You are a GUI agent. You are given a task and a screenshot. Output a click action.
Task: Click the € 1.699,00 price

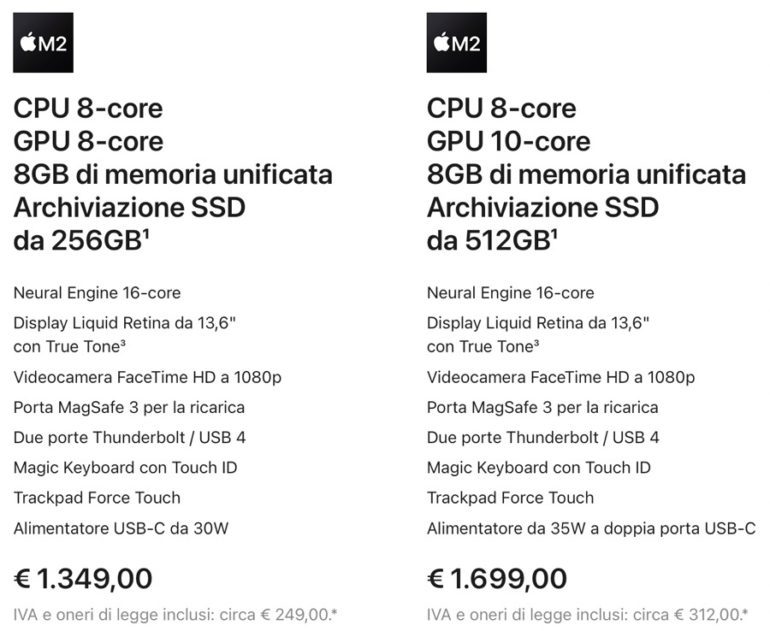(x=497, y=578)
